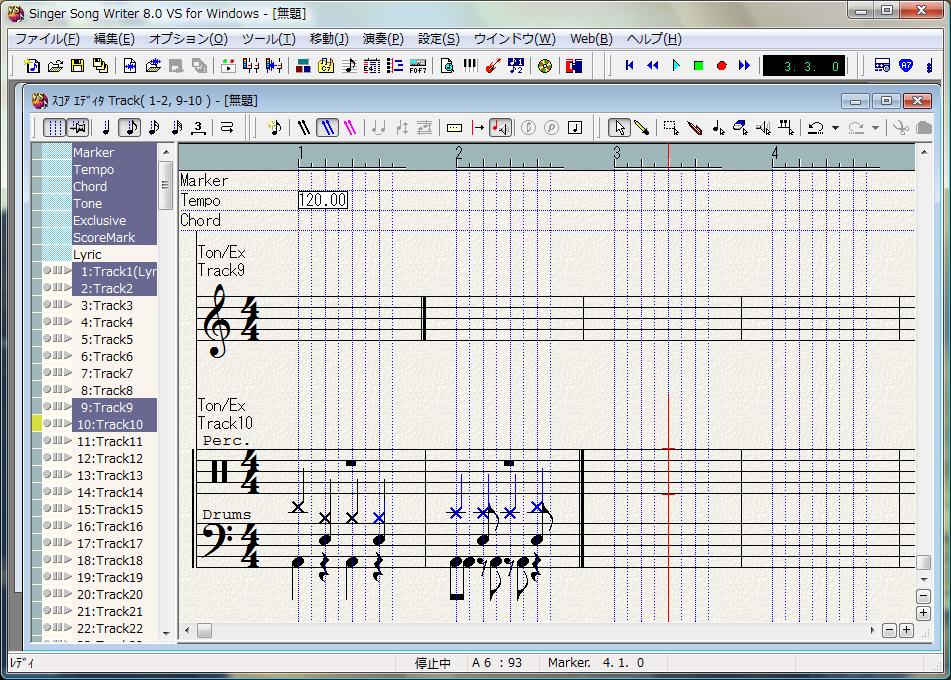Click the magenta double-slash lines icon
Image resolution: width=951 pixels, height=680 pixels.
350,127
